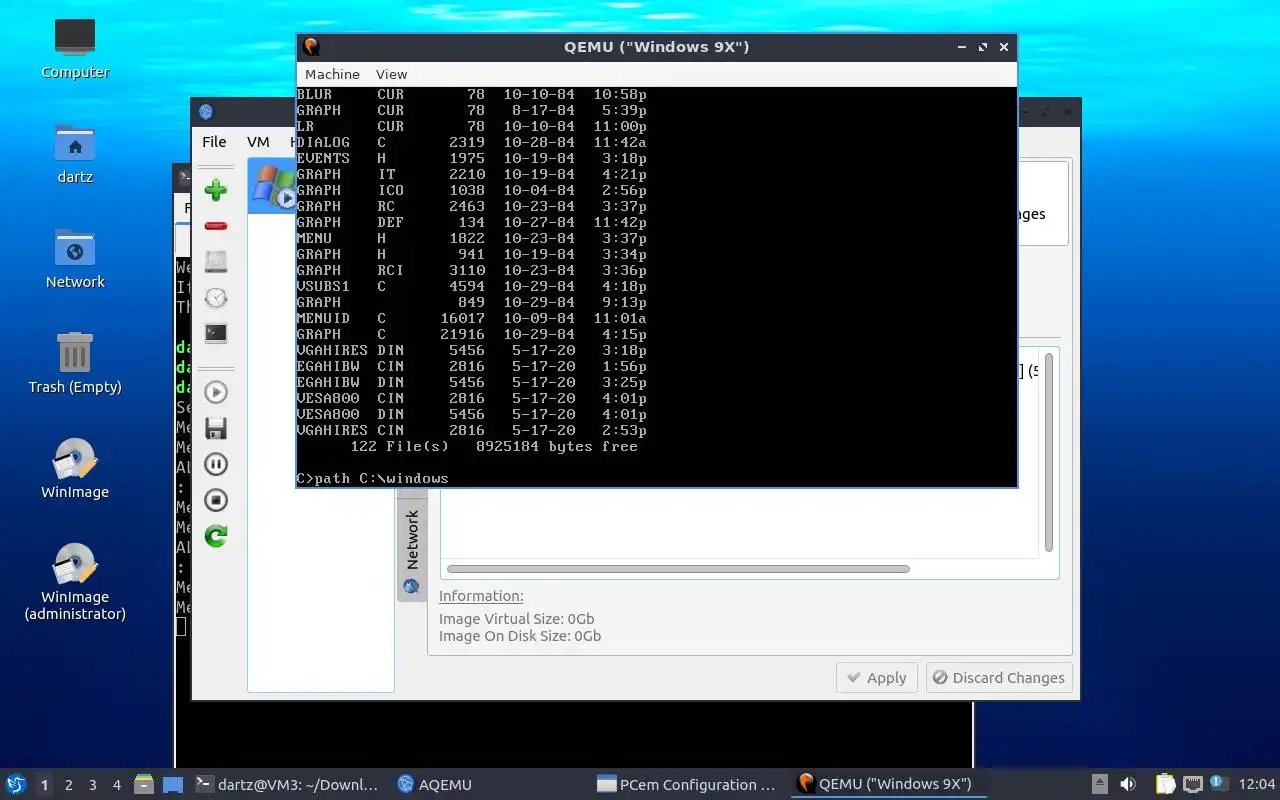This screenshot has height=800, width=1280.
Task: Start the VM with the AQEMU play icon
Action: click(x=215, y=392)
